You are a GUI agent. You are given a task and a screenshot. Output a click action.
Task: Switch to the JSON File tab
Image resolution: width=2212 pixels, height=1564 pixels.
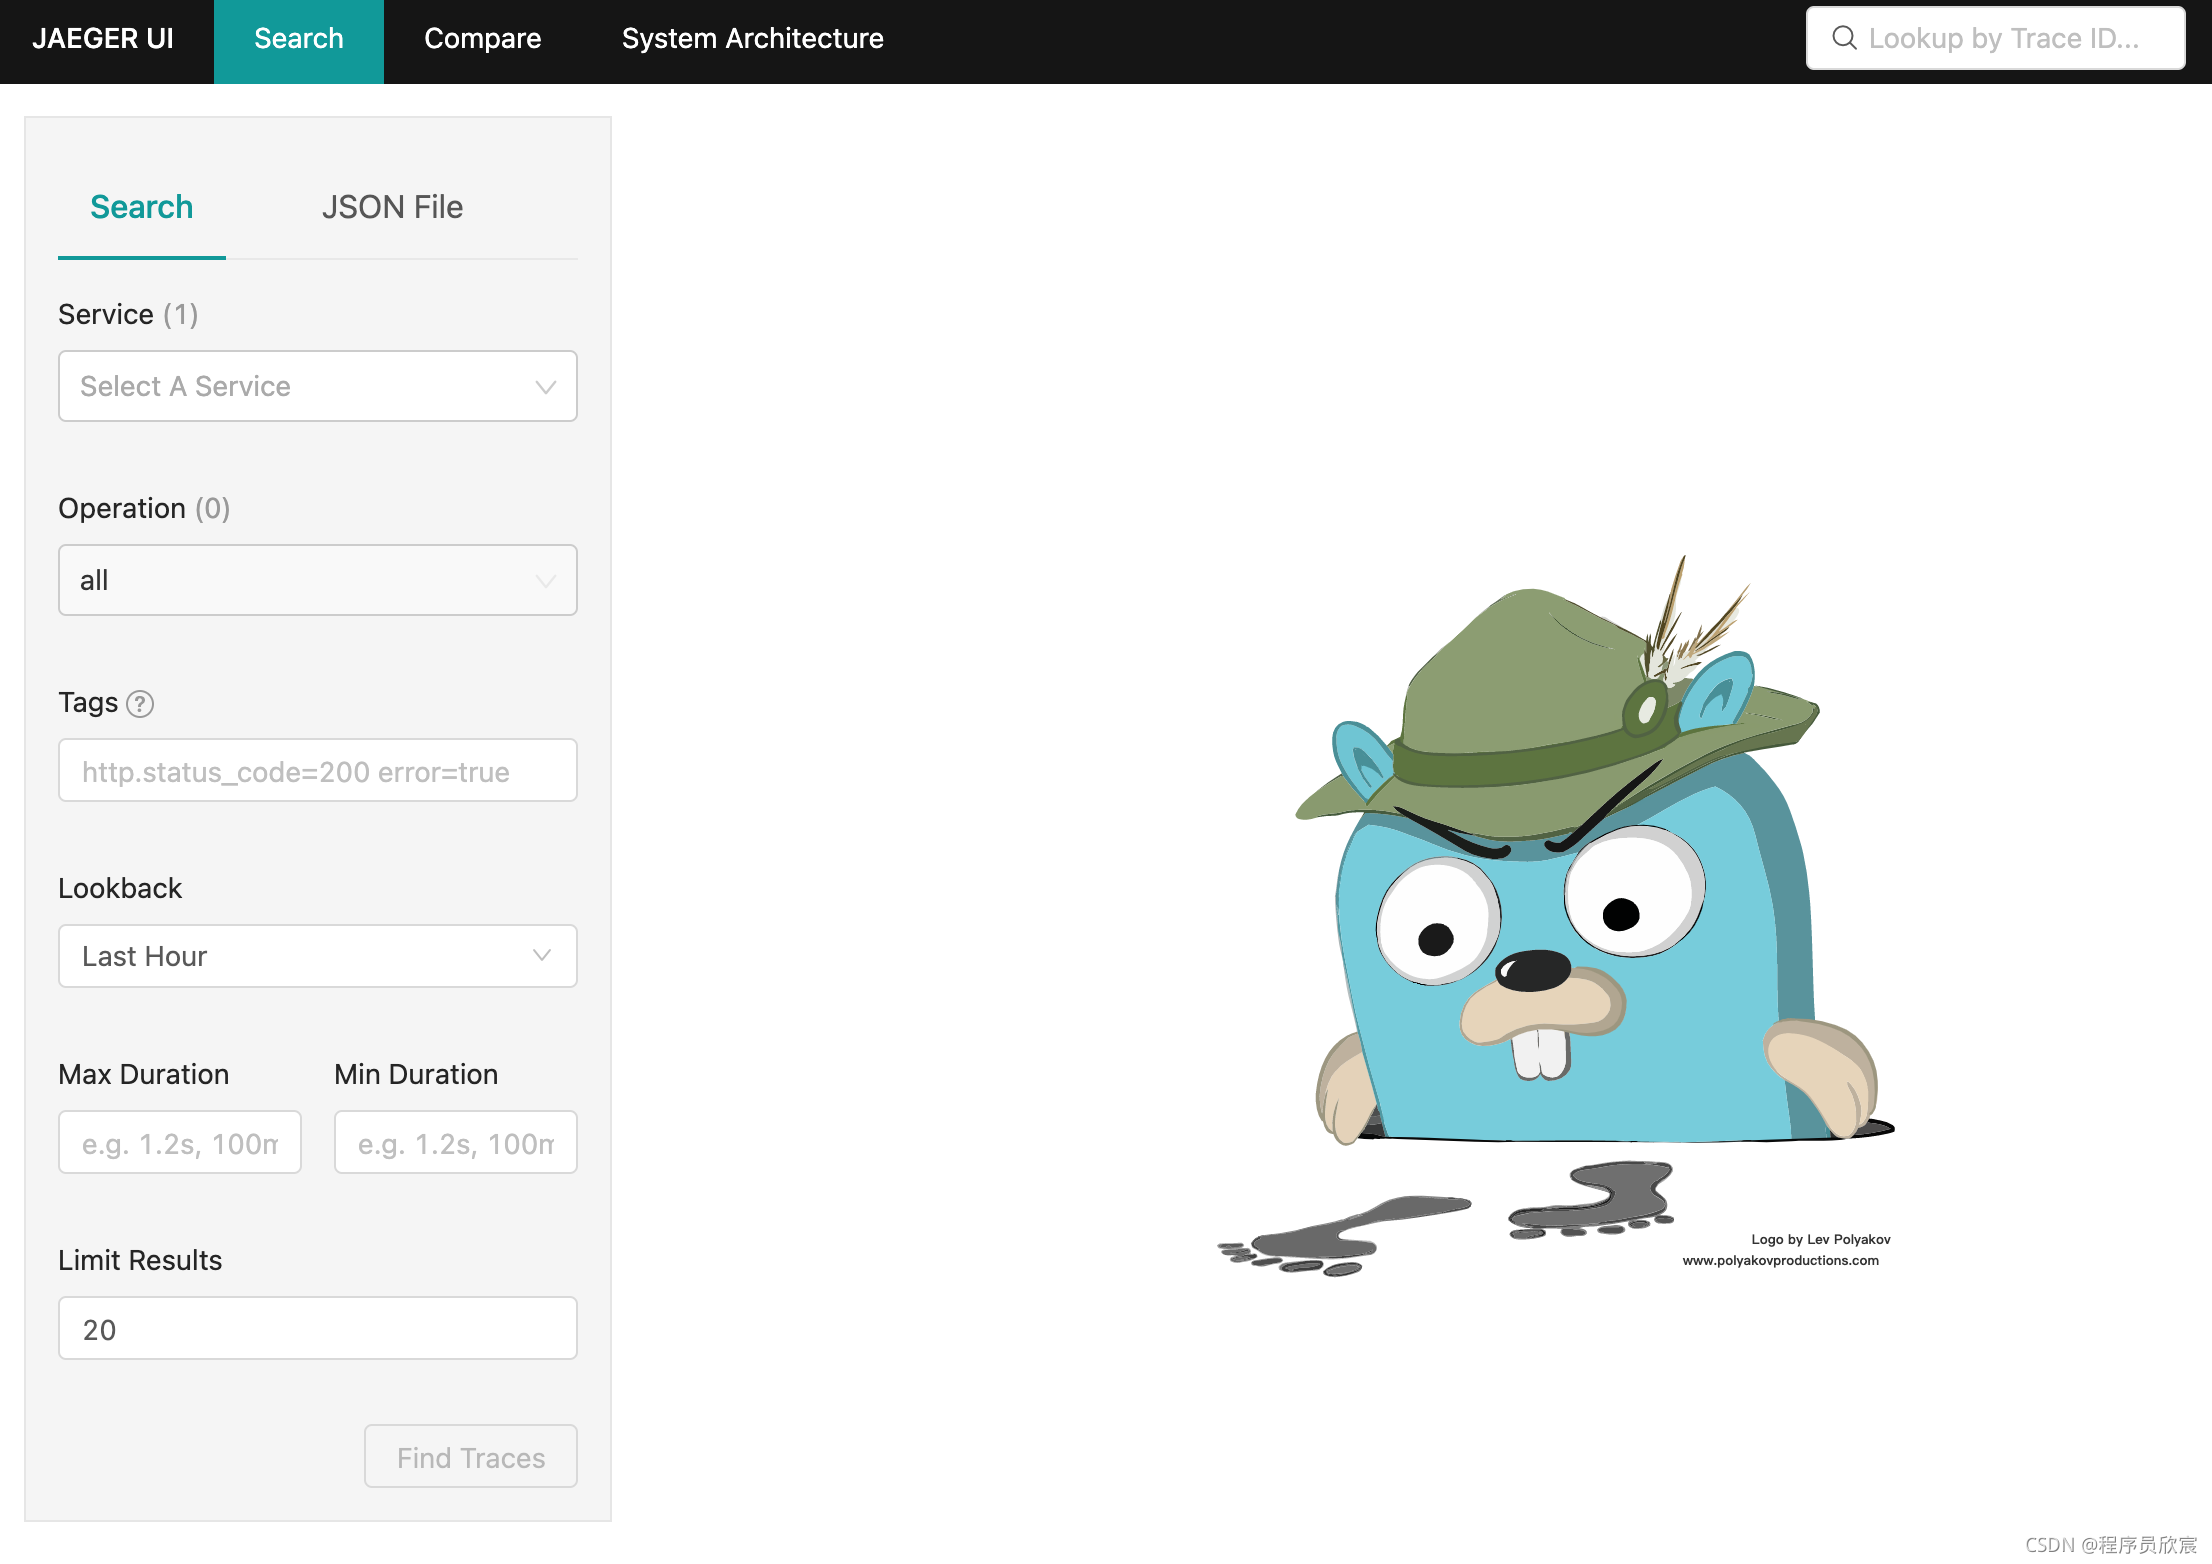tap(392, 207)
